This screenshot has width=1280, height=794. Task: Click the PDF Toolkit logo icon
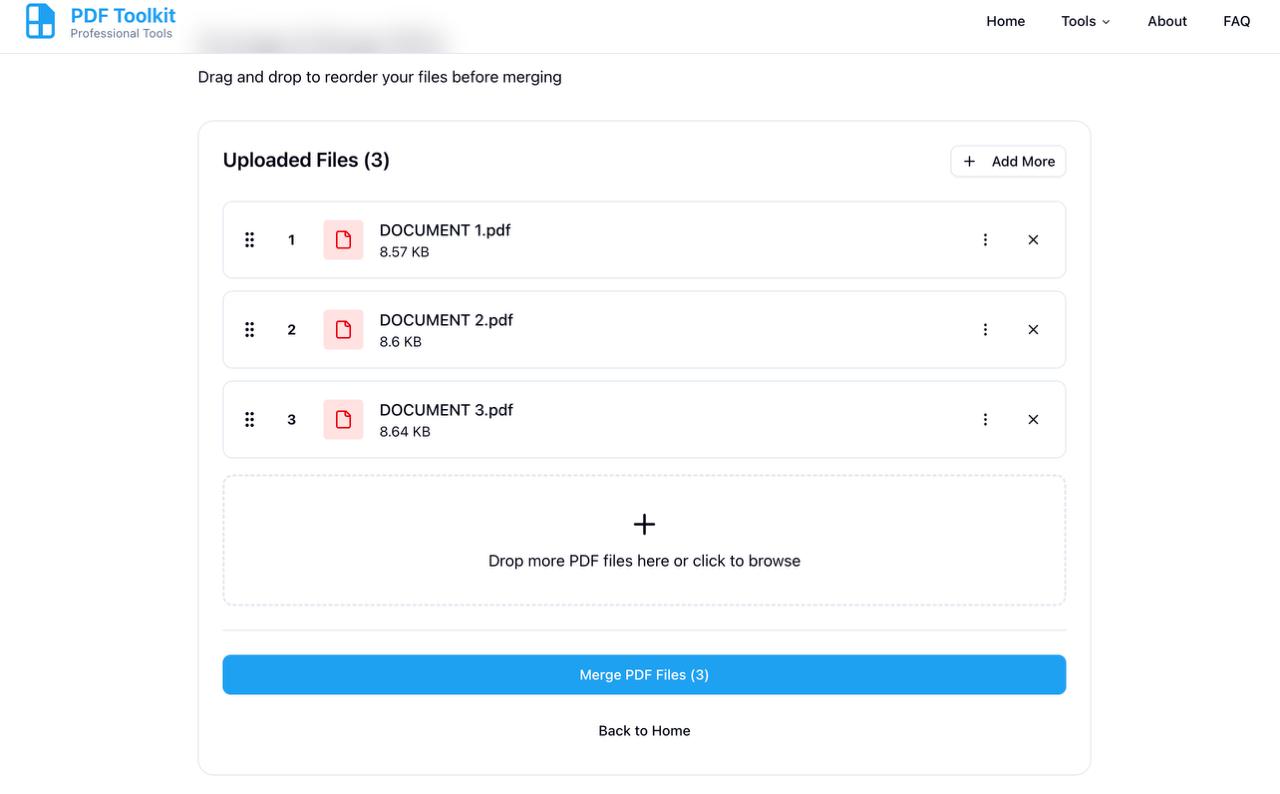pos(40,21)
